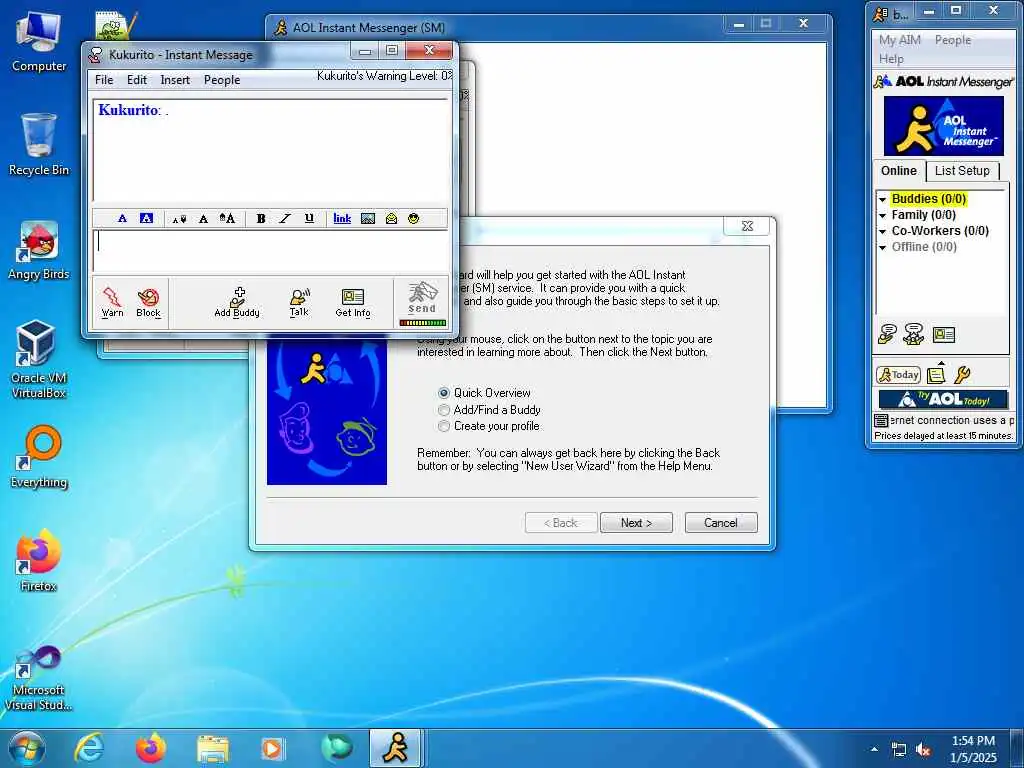
Task: Open People menu in Buddy List window
Action: [953, 40]
